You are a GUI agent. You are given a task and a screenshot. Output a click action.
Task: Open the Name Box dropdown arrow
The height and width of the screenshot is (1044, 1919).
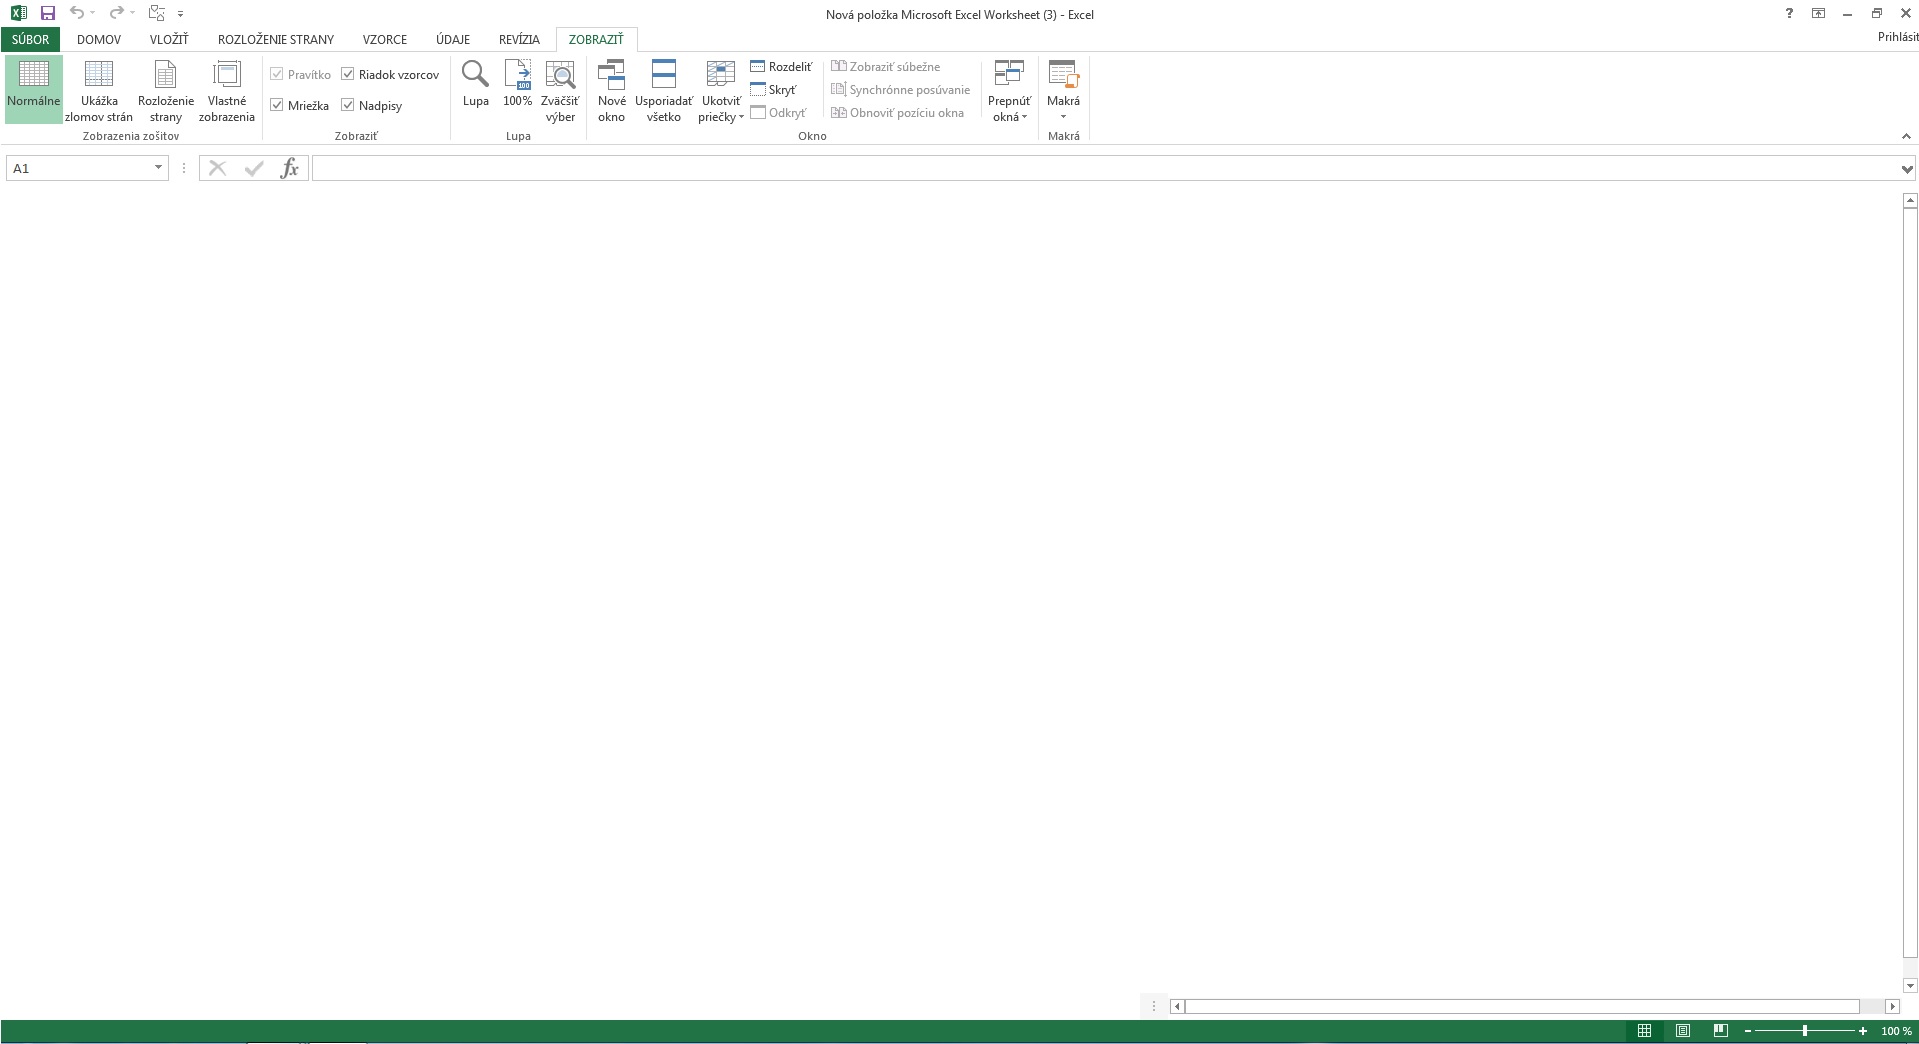(158, 168)
